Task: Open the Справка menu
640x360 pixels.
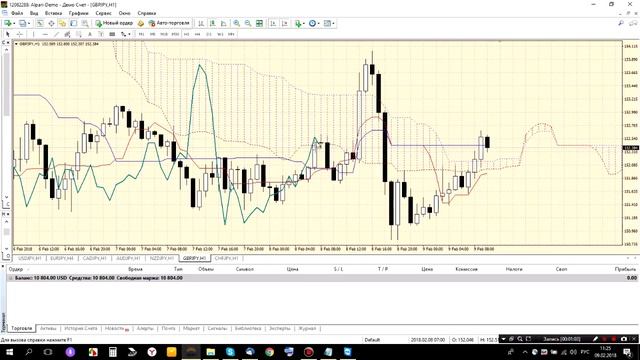Action: pos(147,13)
